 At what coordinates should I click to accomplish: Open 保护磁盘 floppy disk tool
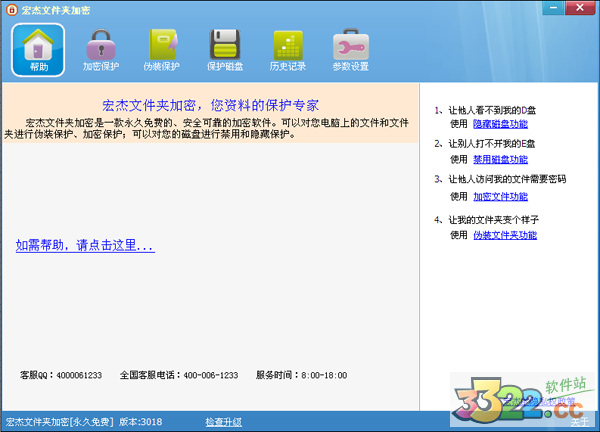point(225,50)
